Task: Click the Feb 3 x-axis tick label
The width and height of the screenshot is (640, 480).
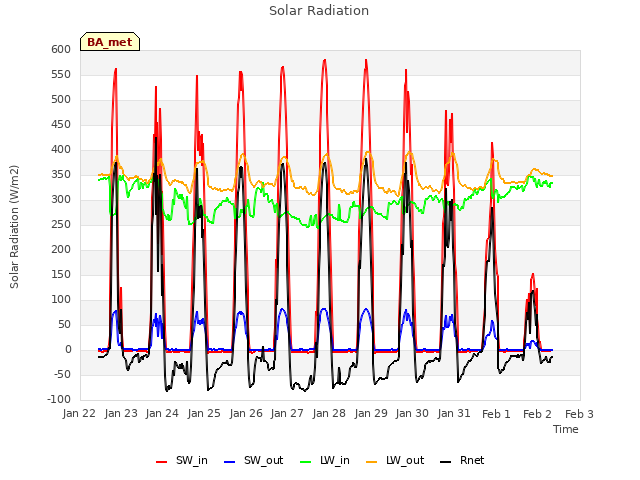Action: pos(580,414)
